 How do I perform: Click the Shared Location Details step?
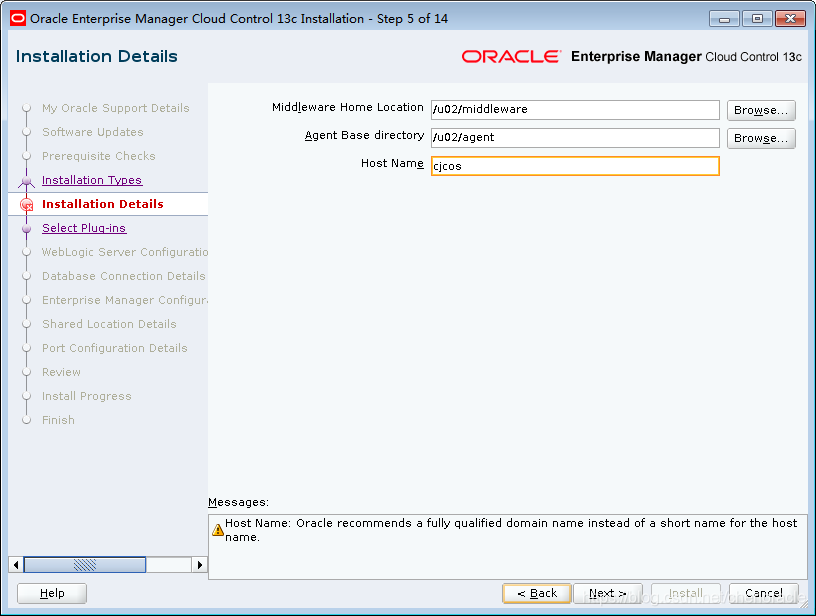tap(109, 324)
